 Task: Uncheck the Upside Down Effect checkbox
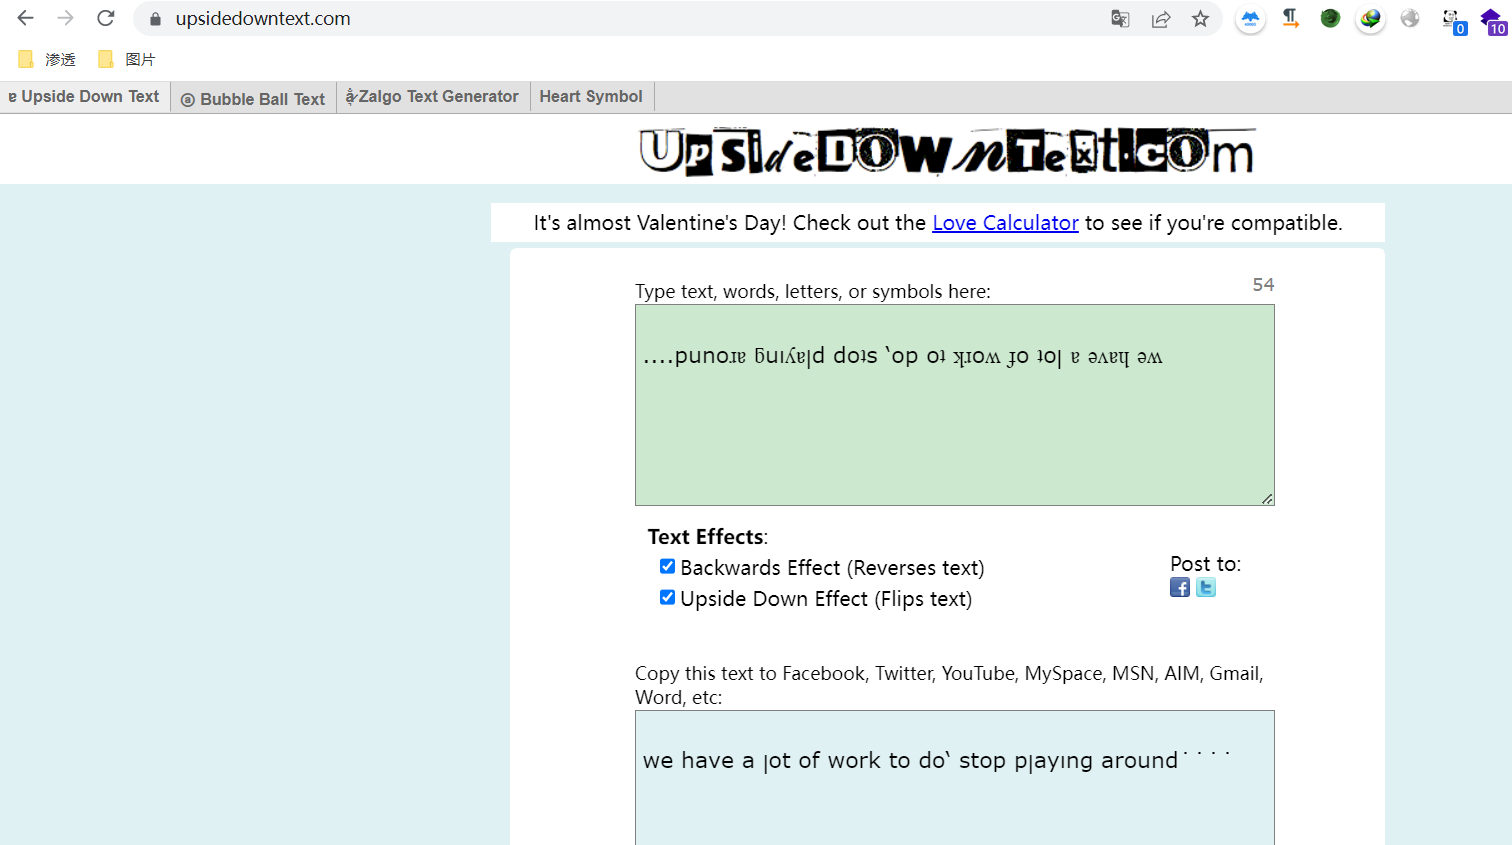point(667,597)
